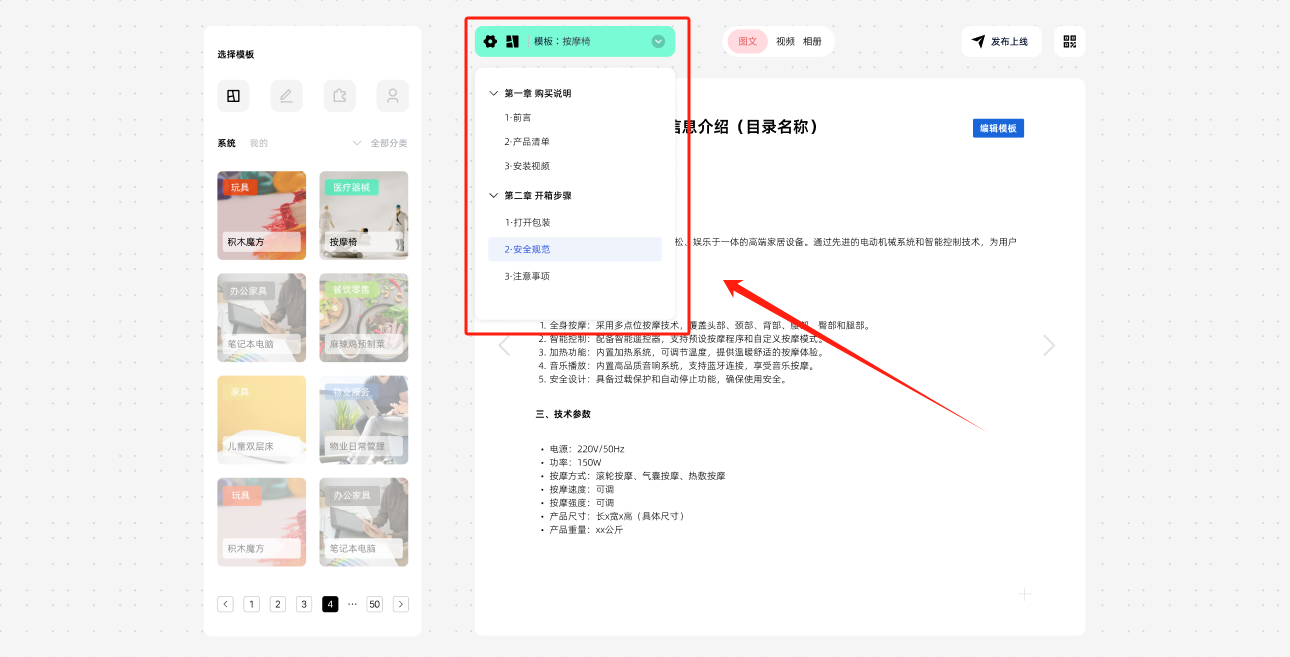The height and width of the screenshot is (657, 1290).
Task: Go to next slide with right arrow
Action: 1048,346
